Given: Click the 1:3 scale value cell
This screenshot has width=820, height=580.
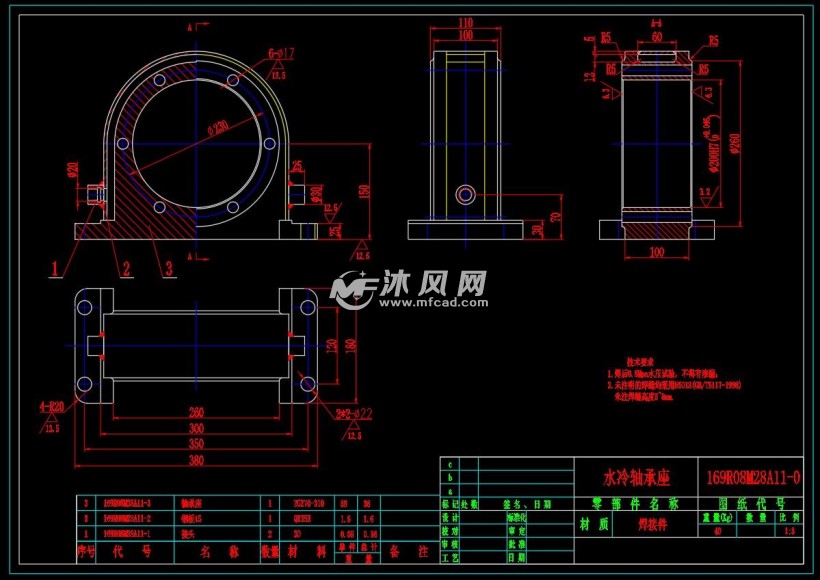Looking at the screenshot, I should coord(789,529).
